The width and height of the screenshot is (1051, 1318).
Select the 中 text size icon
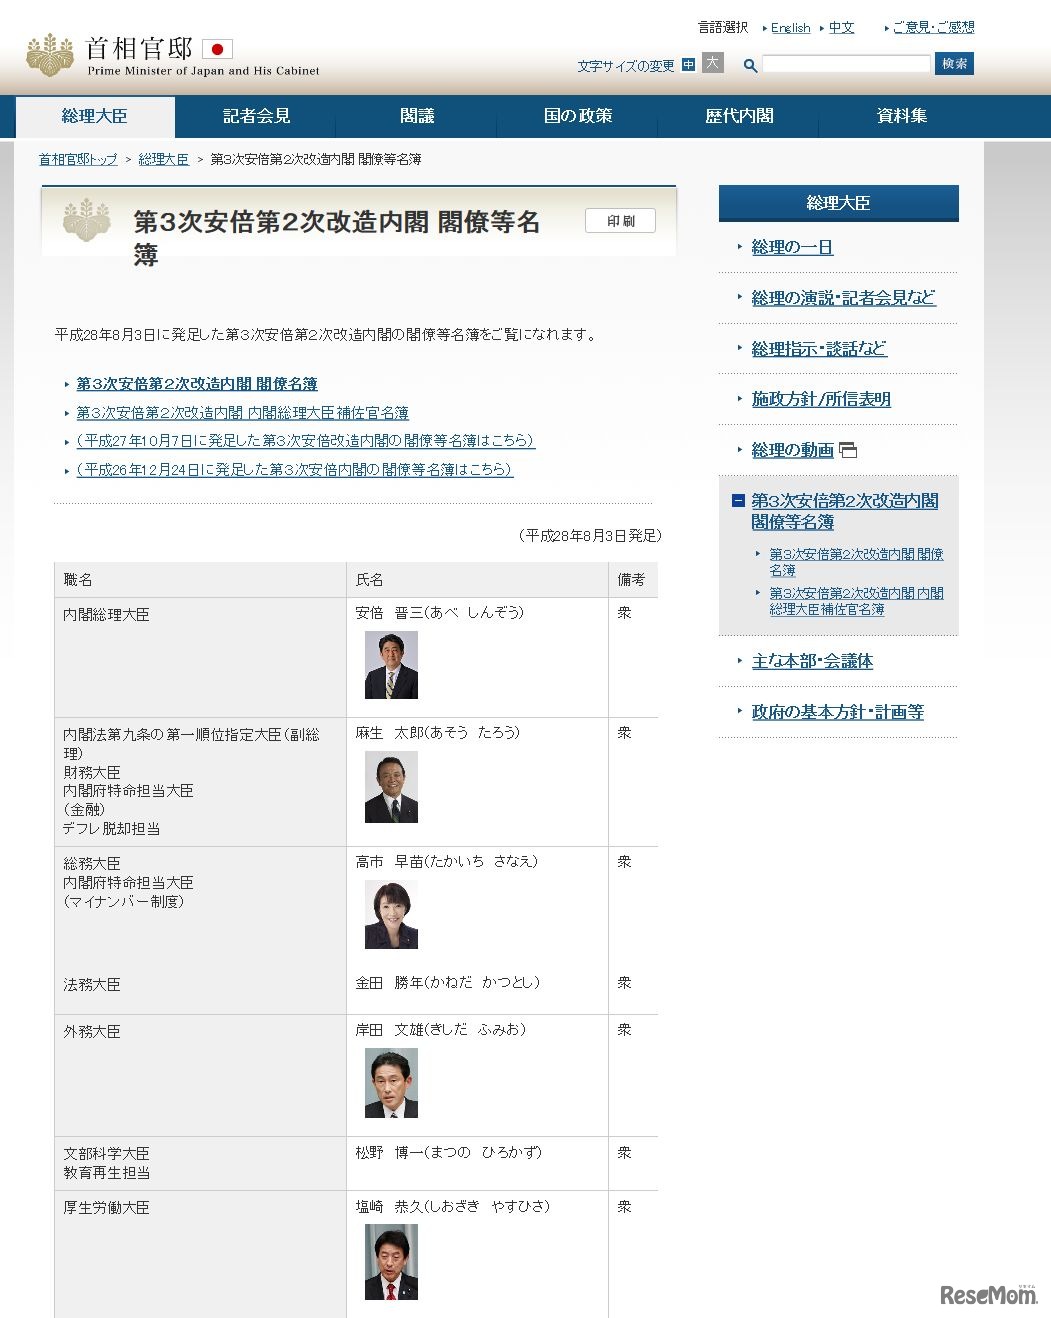687,64
